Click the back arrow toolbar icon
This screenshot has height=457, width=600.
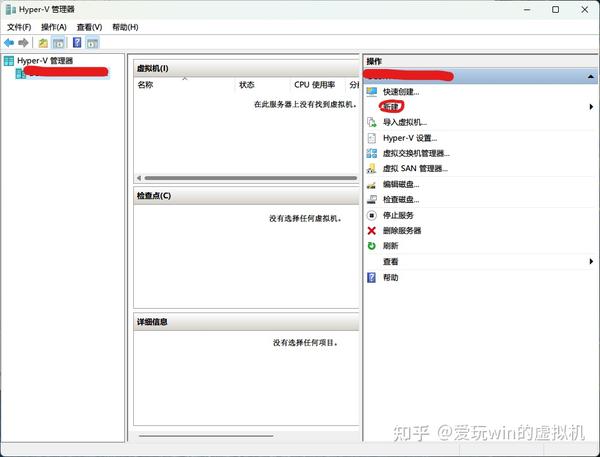point(9,42)
